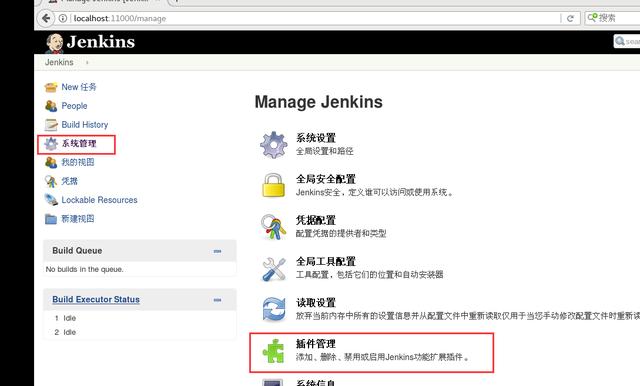640x386 pixels.
Task: Click the Build History notepad icon
Action: pos(51,124)
